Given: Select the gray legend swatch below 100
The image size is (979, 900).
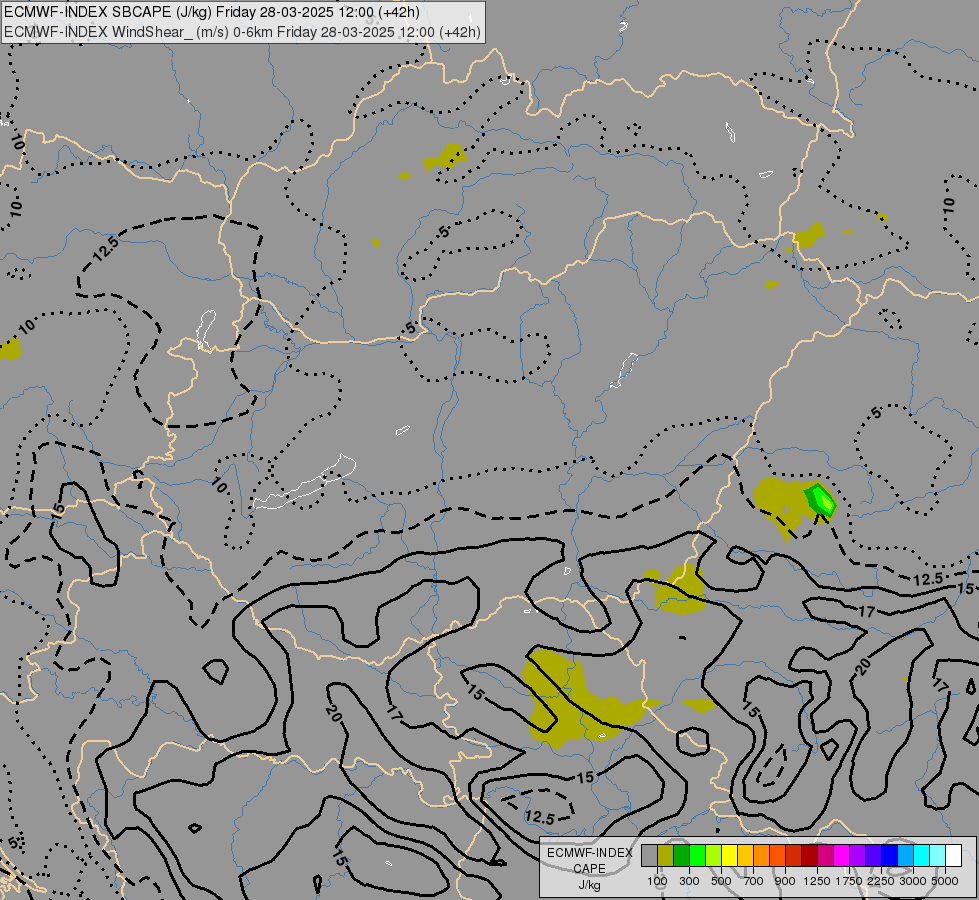Looking at the screenshot, I should click(649, 856).
